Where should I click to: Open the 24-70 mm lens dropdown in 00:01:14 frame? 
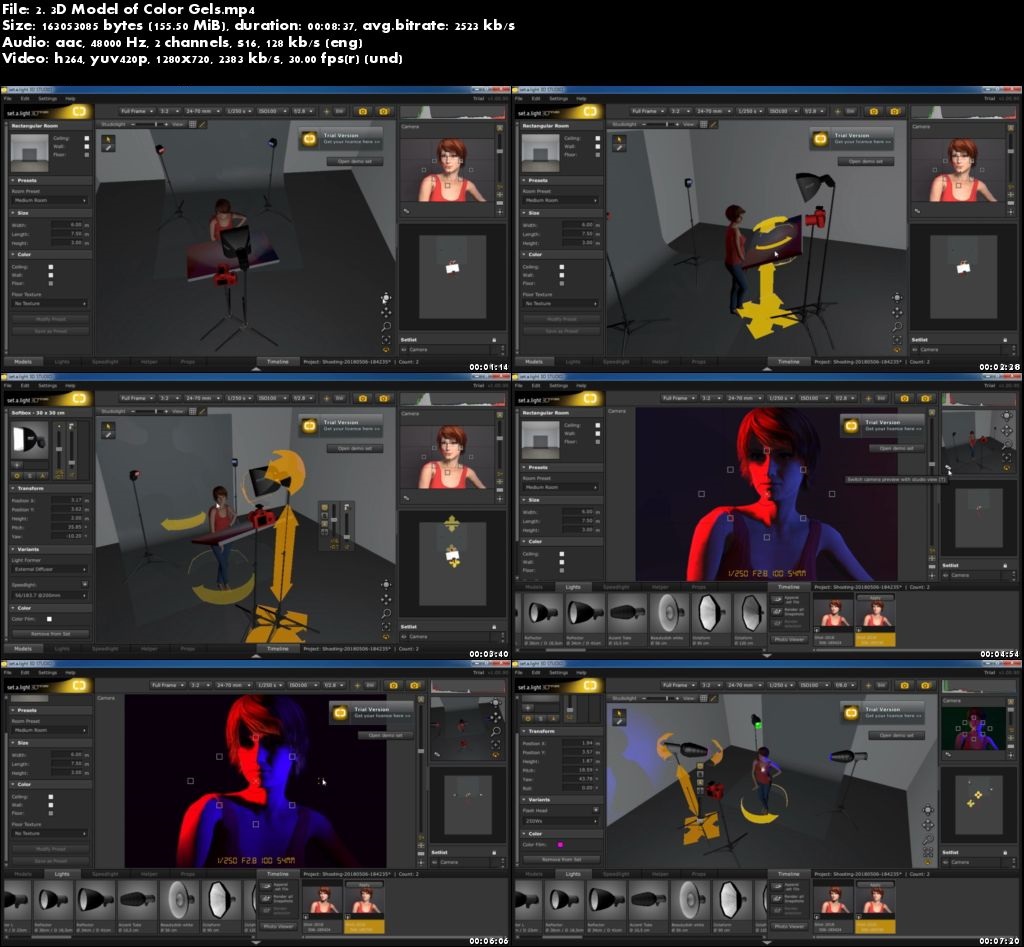202,111
